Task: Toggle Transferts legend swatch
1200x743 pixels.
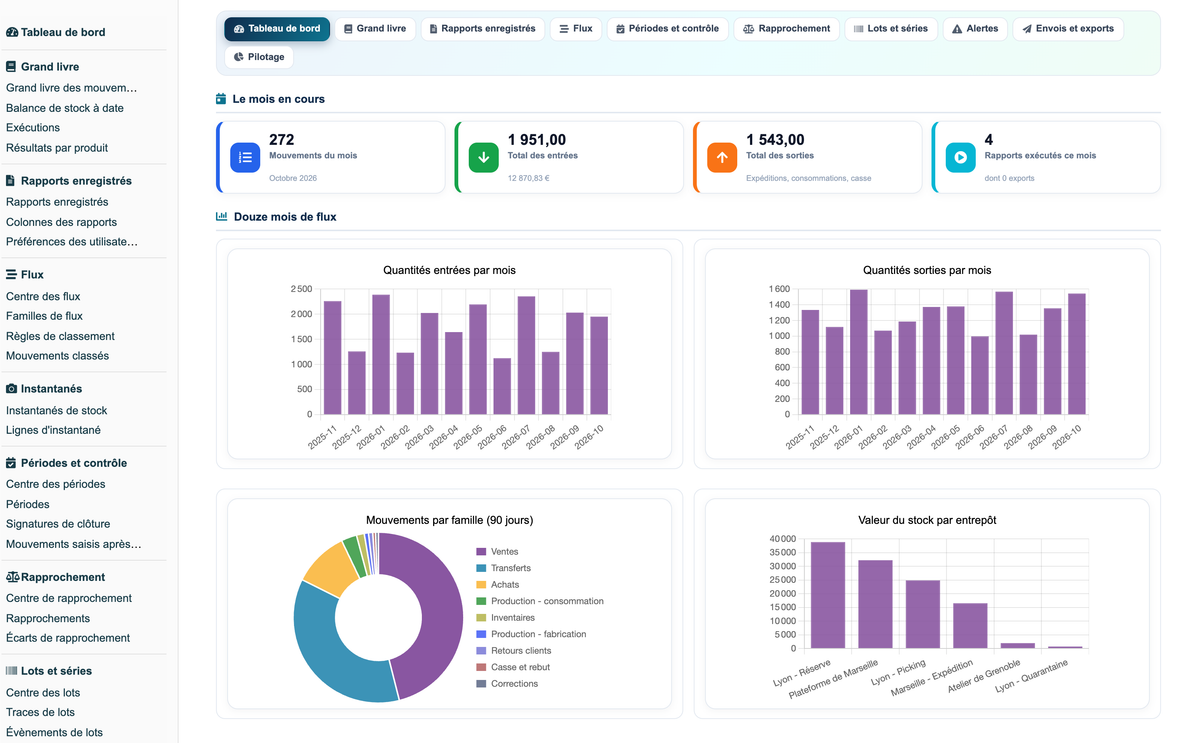Action: click(x=481, y=568)
